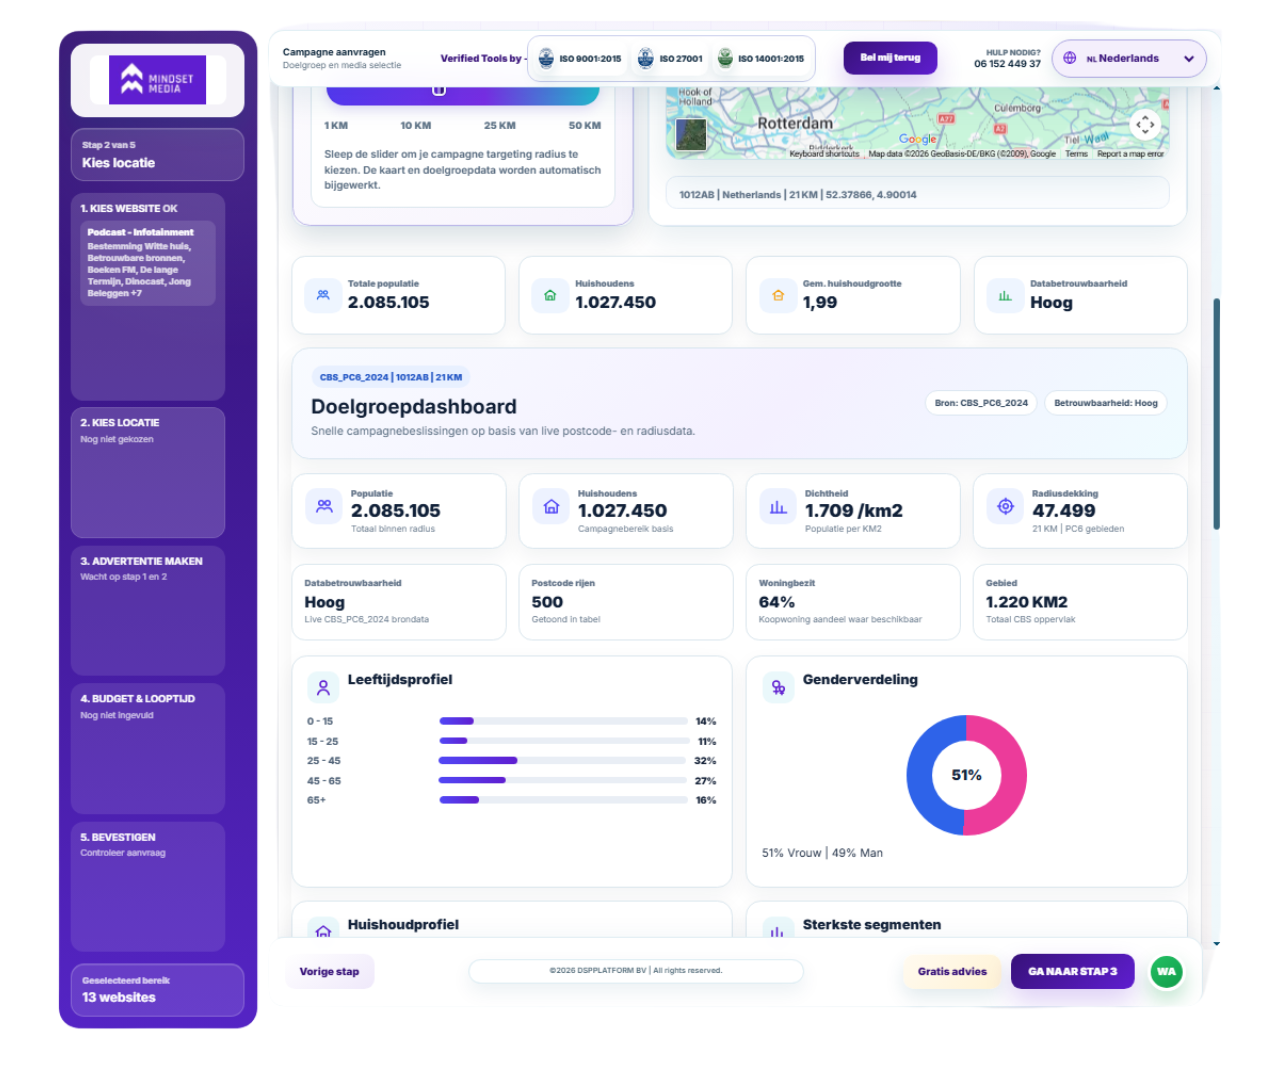Click the CBS_PC6_2024 | 1012AB | 21KM tag

click(391, 377)
